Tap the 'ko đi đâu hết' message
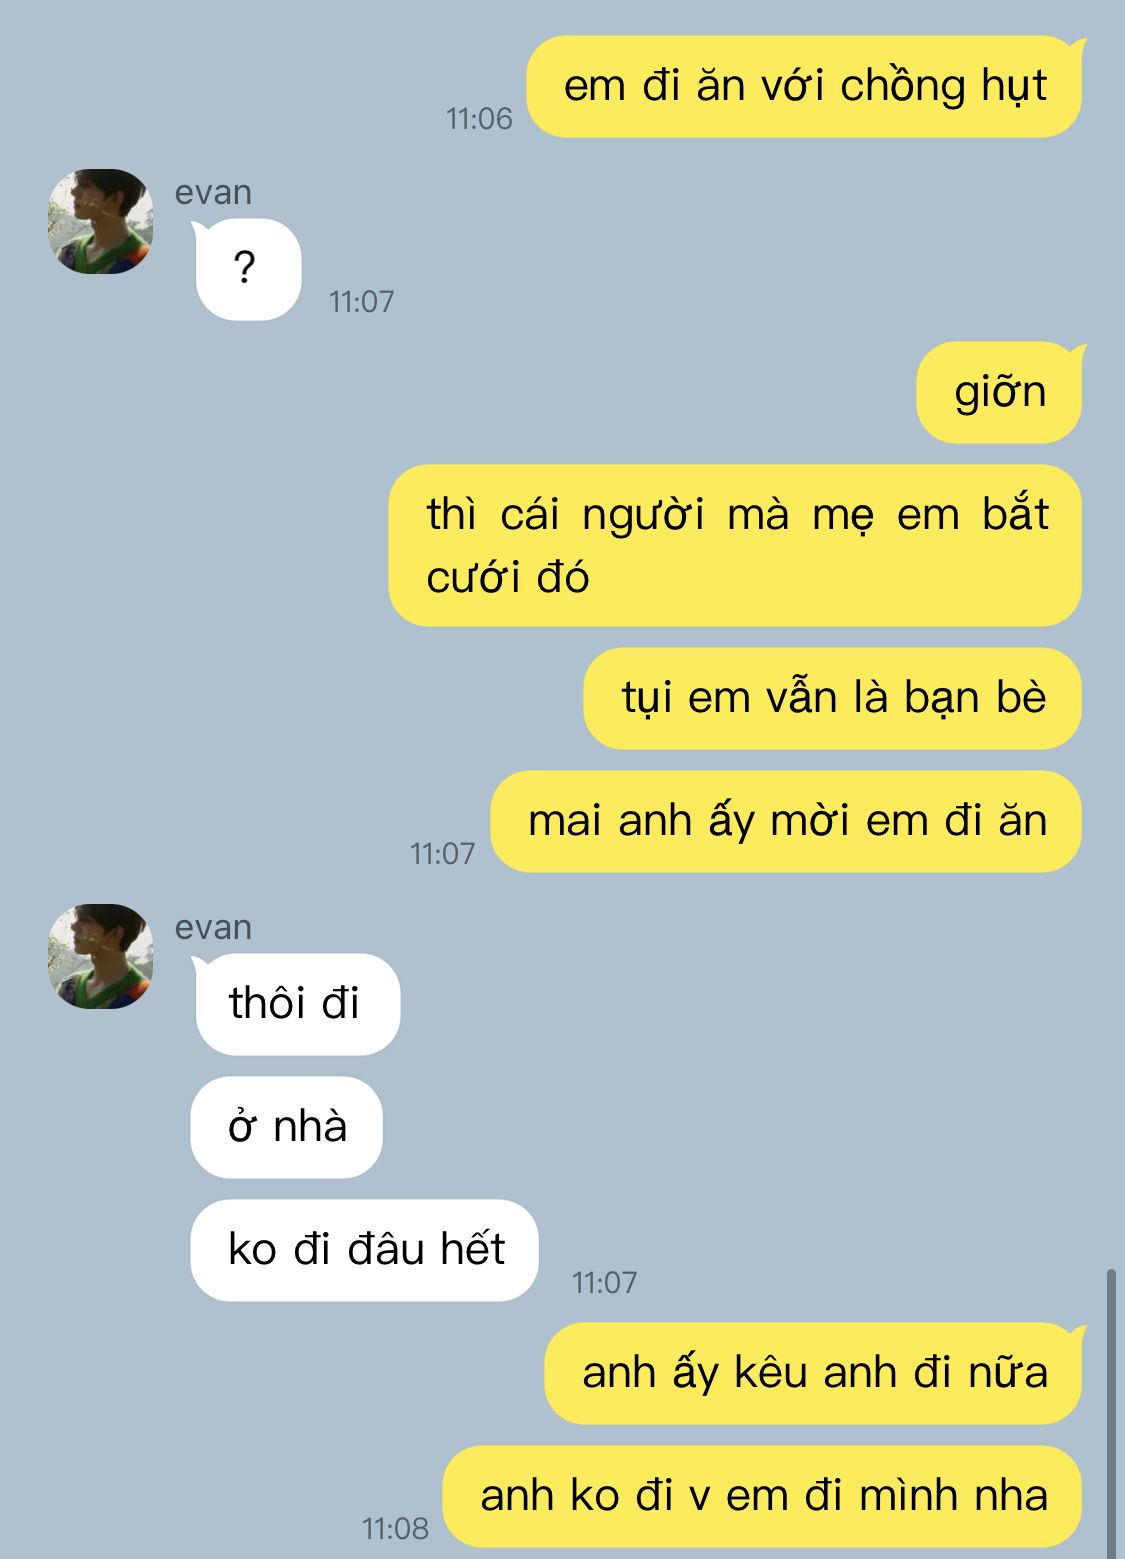 tap(365, 1250)
